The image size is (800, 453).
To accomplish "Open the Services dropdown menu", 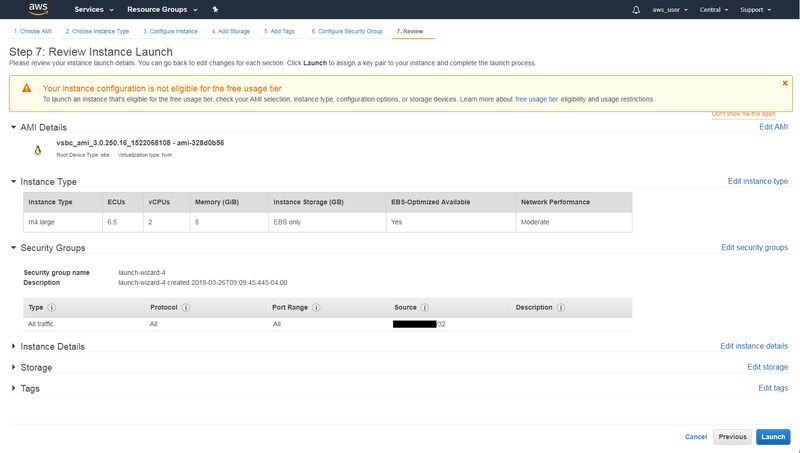I will 94,10.
